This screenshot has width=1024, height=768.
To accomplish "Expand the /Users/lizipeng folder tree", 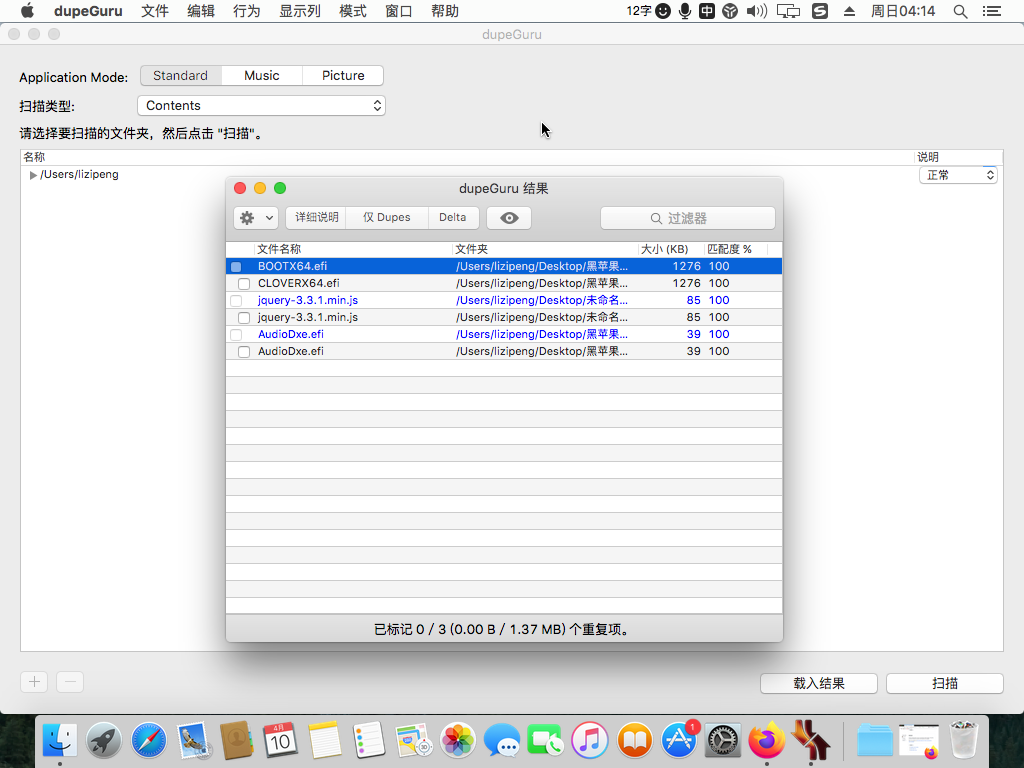I will pos(33,175).
